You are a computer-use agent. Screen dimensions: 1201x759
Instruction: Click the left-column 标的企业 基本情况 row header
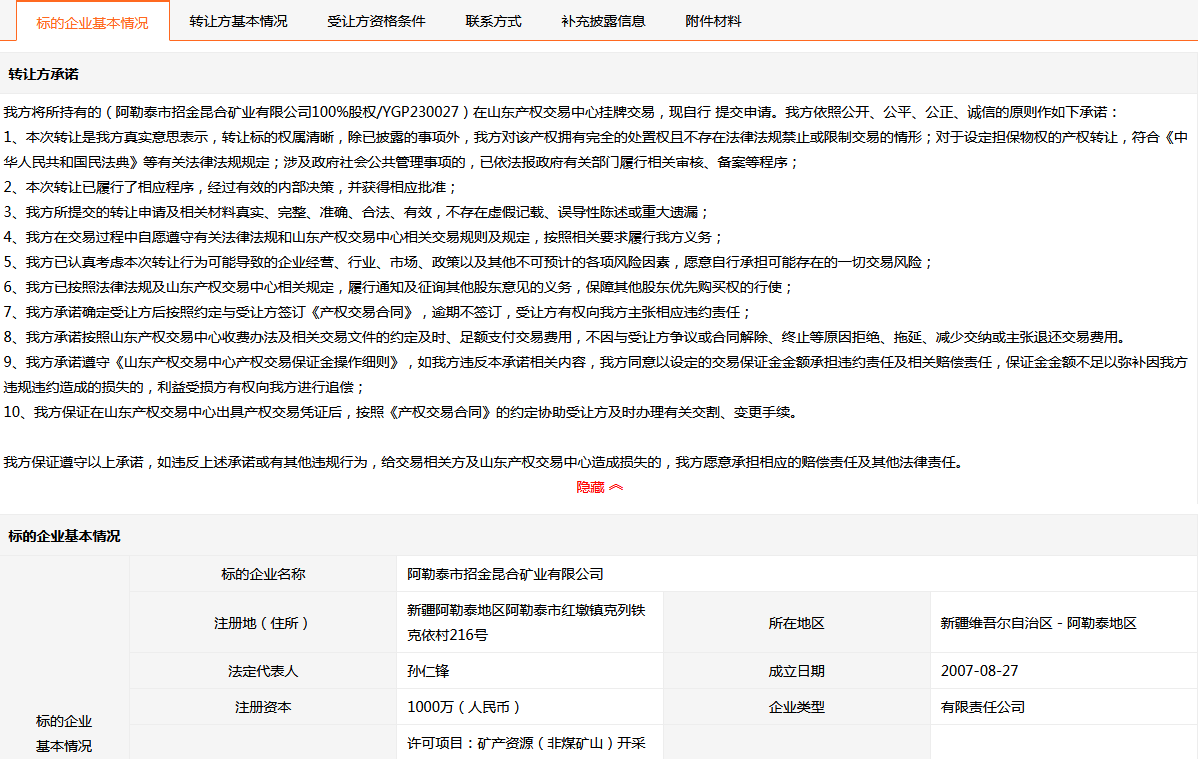pyautogui.click(x=64, y=733)
